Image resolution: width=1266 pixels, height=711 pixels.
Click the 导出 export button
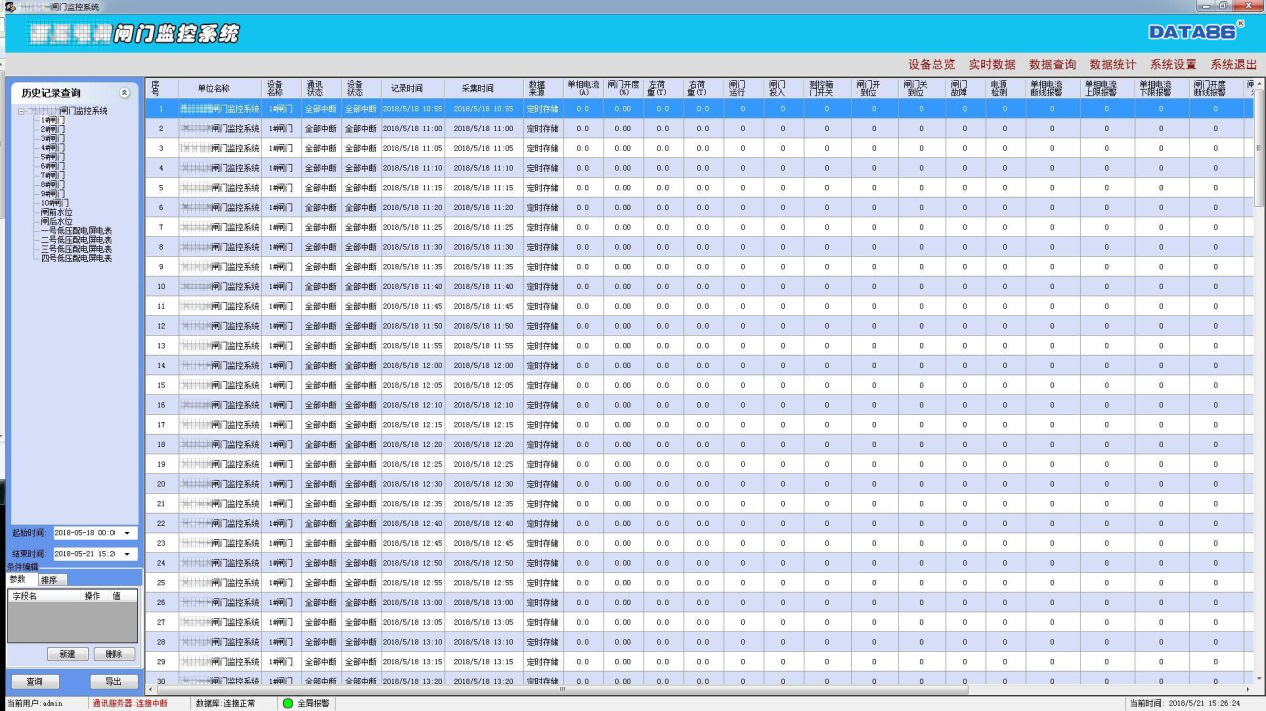(114, 681)
